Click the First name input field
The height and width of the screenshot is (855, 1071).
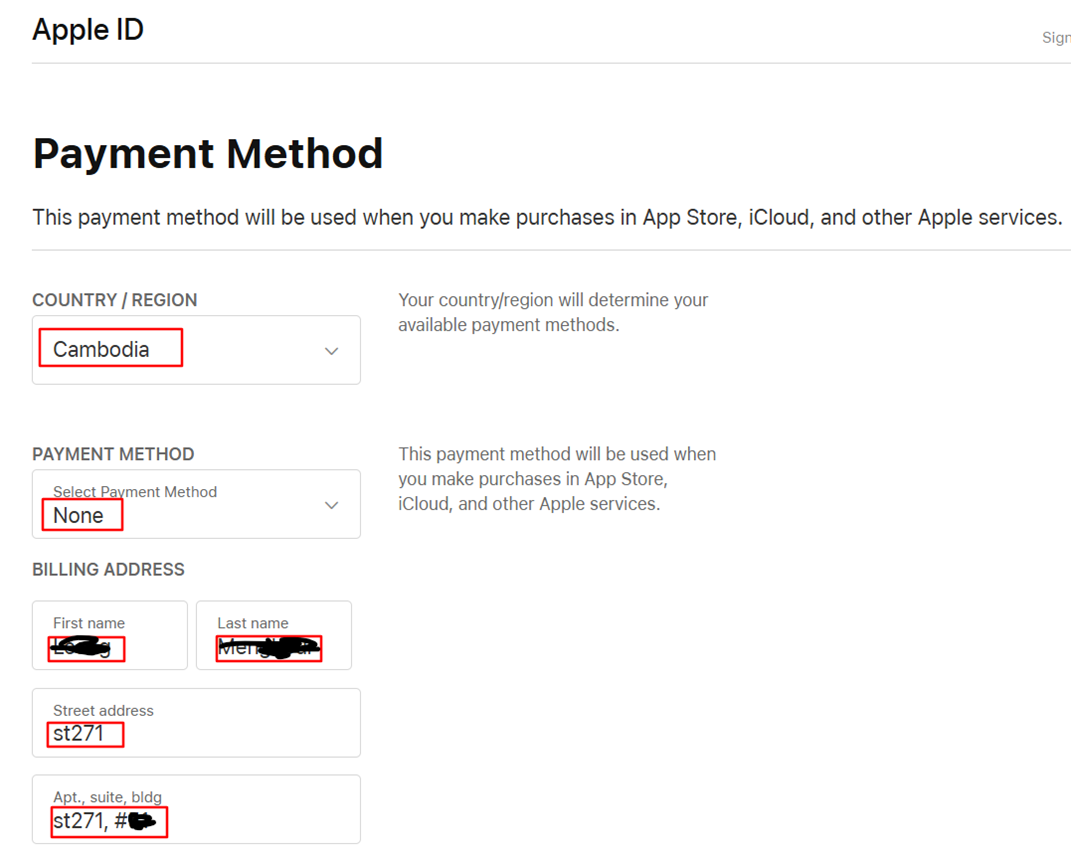(x=109, y=635)
